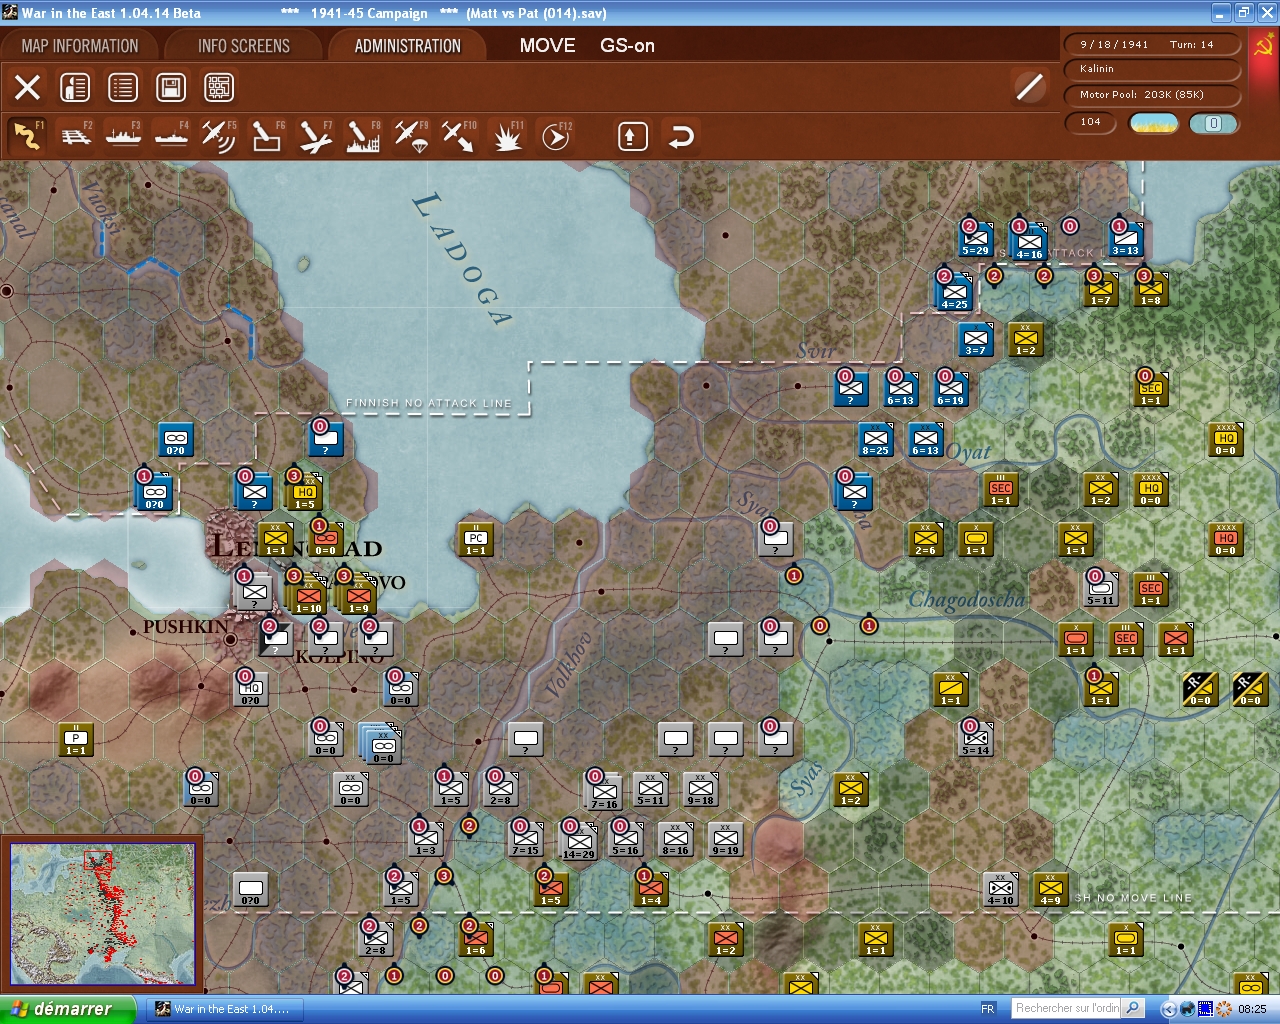Open the hex grid preferences icon
The height and width of the screenshot is (1024, 1280).
tap(219, 87)
